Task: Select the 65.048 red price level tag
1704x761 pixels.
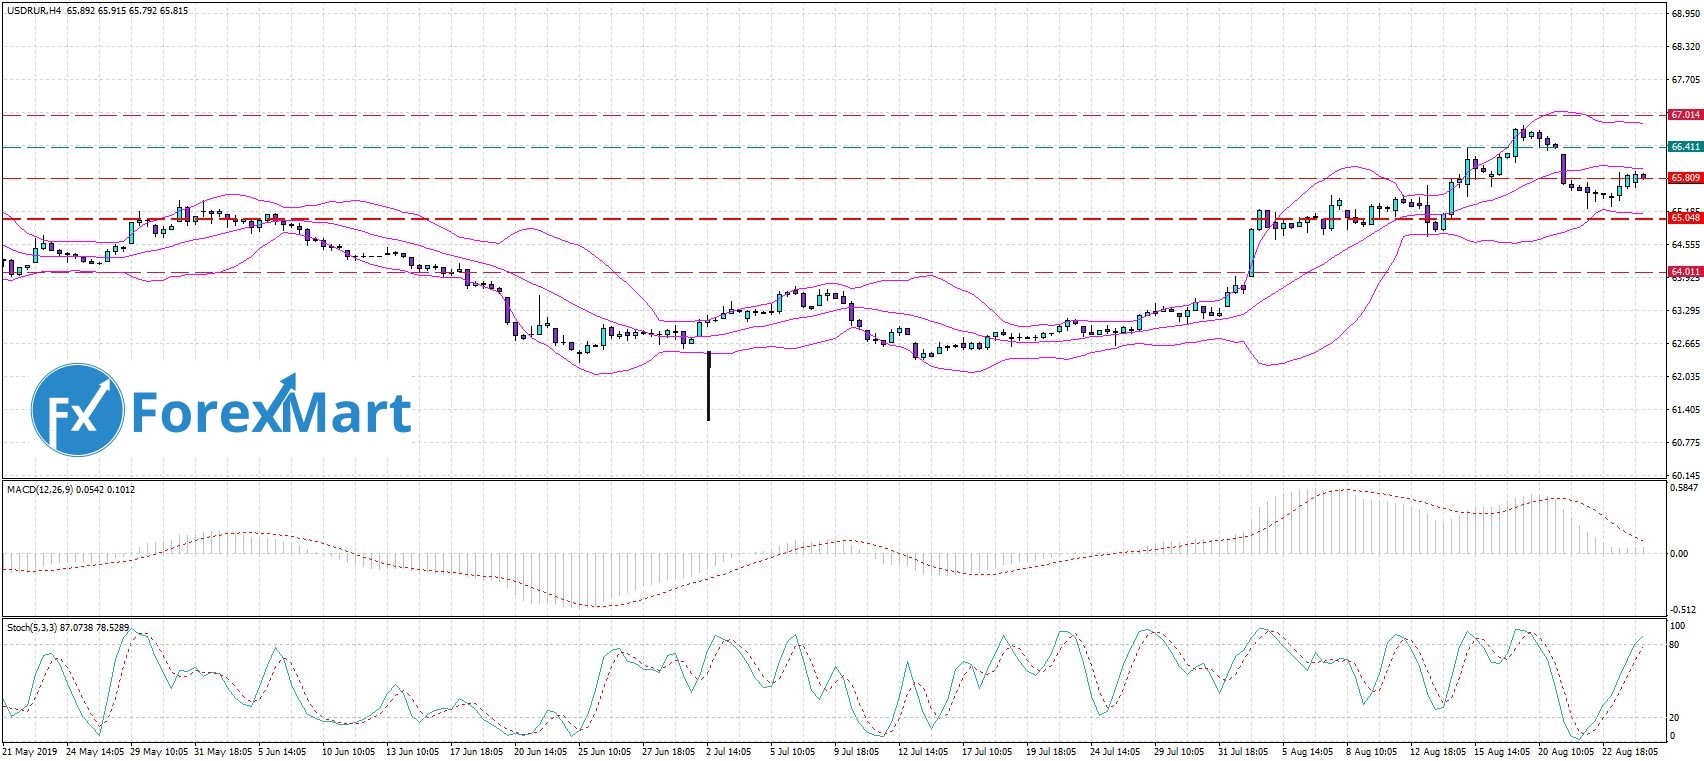Action: pyautogui.click(x=1685, y=218)
